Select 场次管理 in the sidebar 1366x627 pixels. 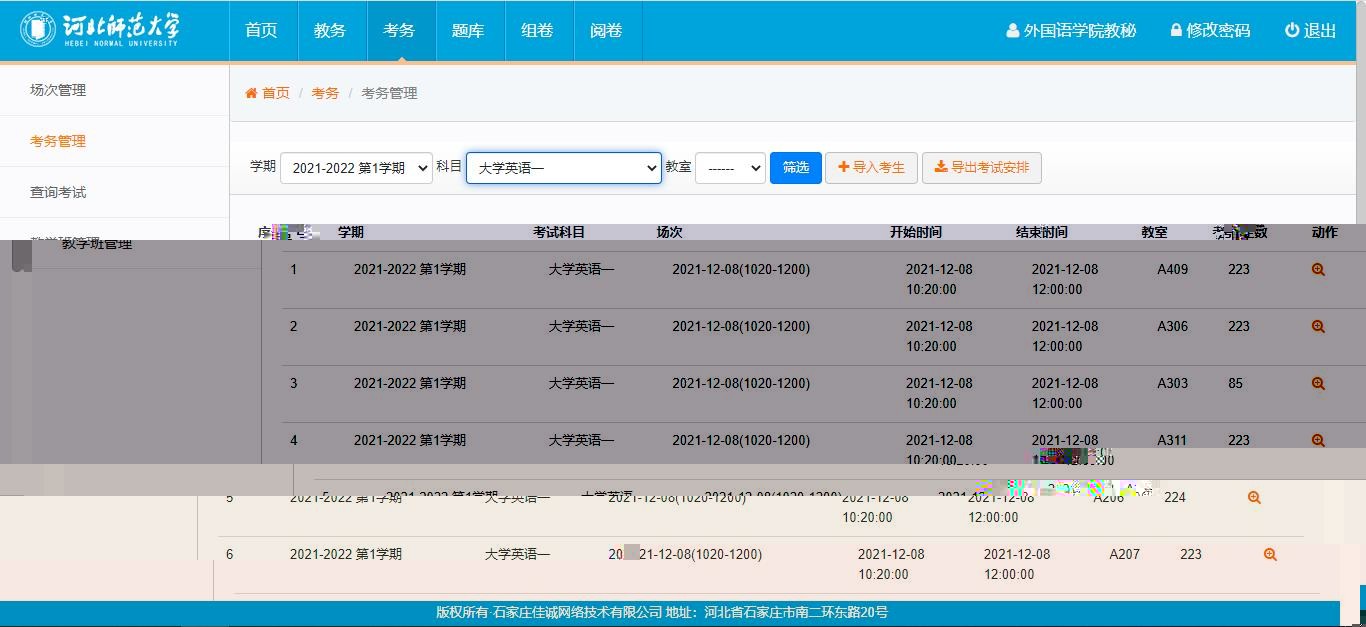pos(58,90)
